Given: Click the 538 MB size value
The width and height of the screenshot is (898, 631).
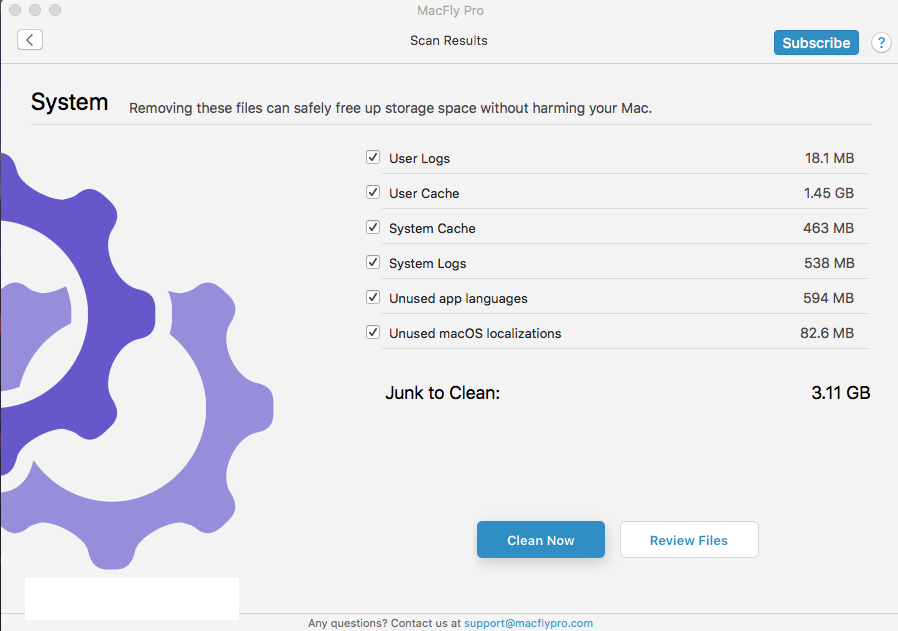Looking at the screenshot, I should pyautogui.click(x=829, y=263).
